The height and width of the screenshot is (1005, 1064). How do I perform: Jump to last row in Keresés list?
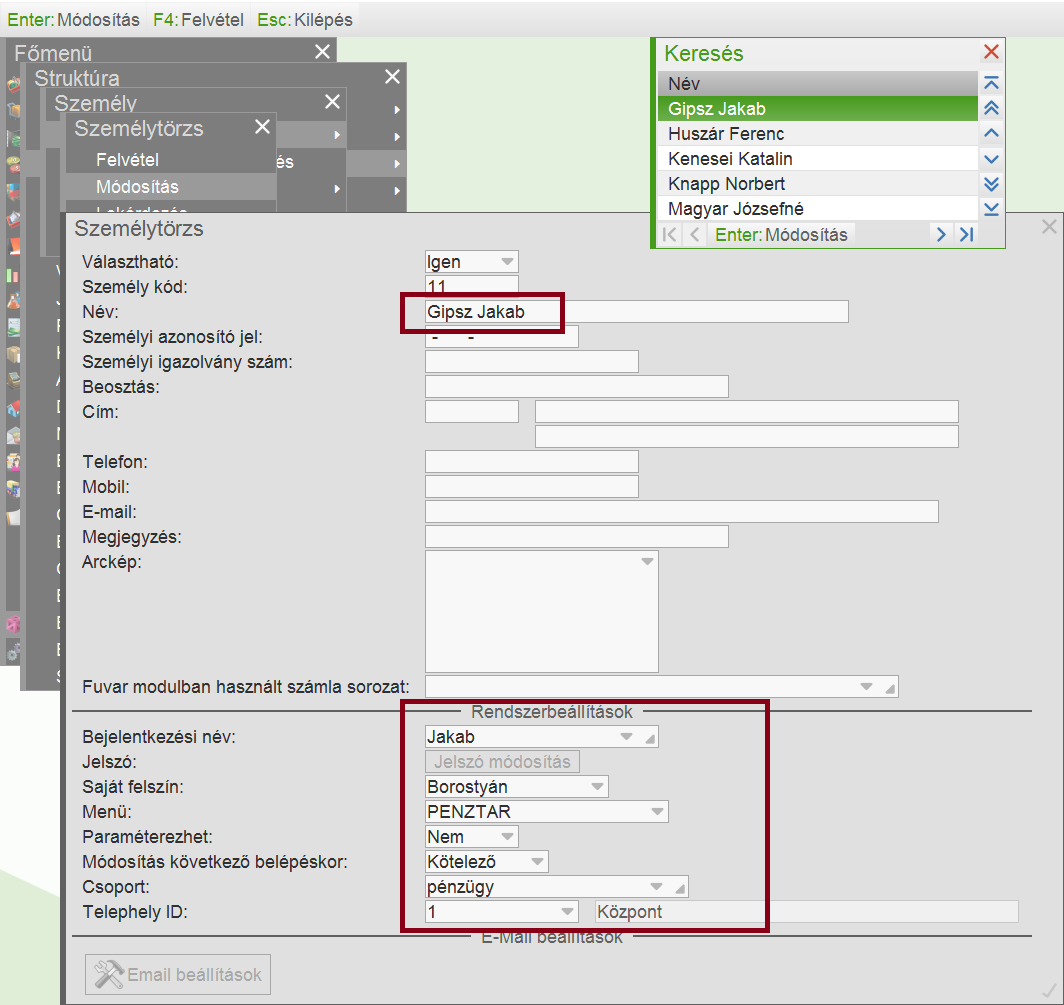pos(991,209)
